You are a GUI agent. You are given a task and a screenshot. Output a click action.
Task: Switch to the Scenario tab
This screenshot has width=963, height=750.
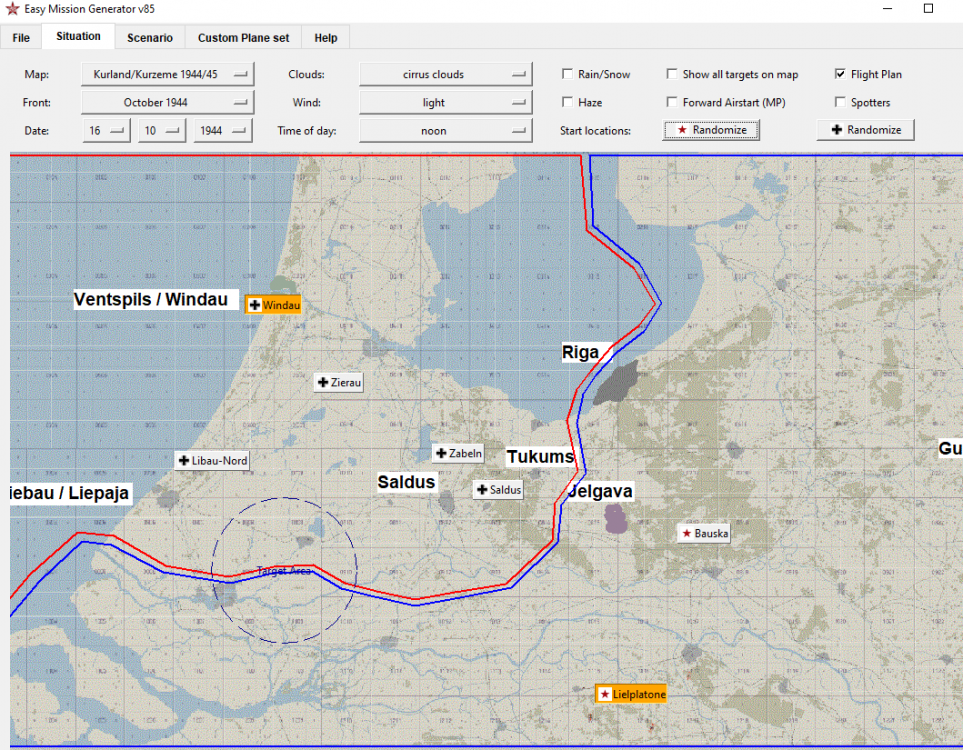tap(150, 38)
